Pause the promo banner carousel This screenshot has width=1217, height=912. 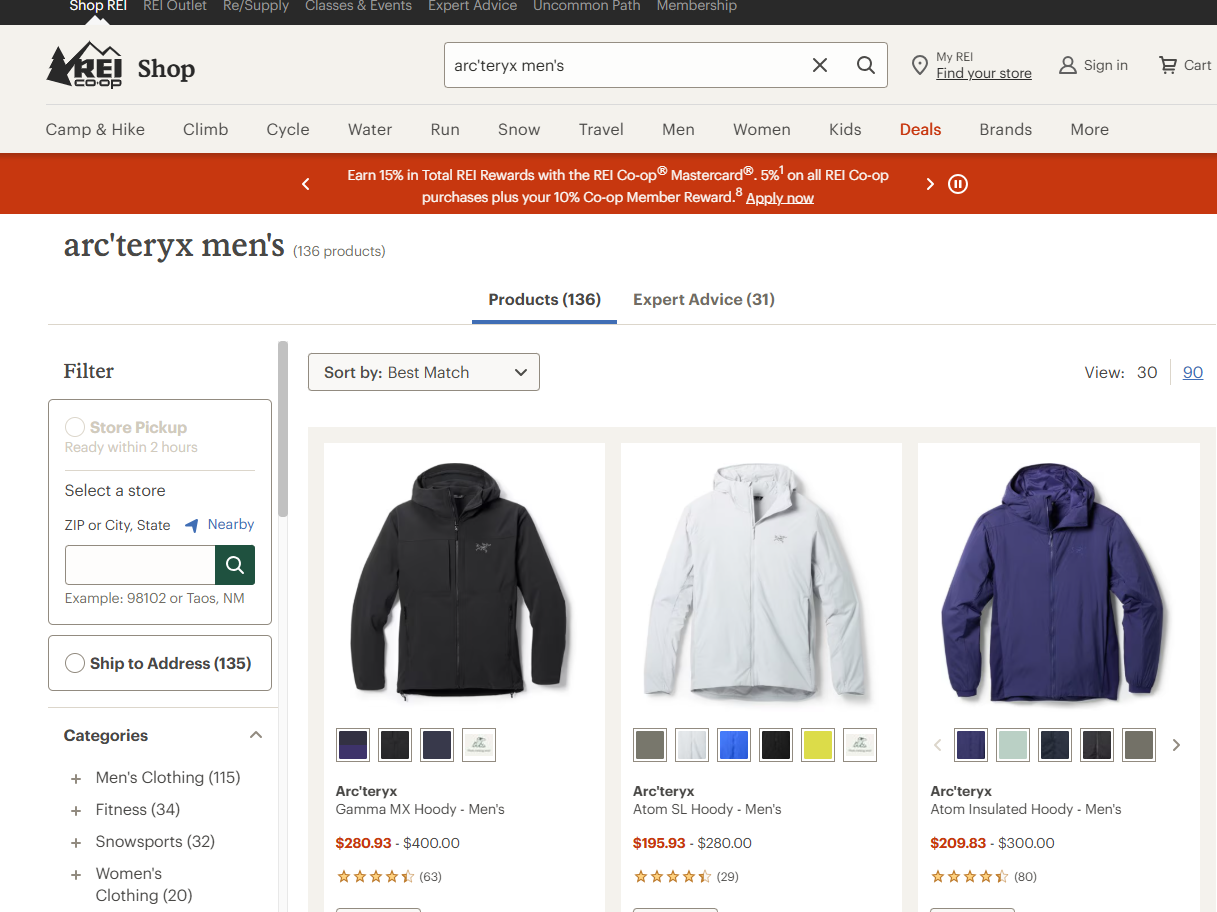pyautogui.click(x=958, y=184)
